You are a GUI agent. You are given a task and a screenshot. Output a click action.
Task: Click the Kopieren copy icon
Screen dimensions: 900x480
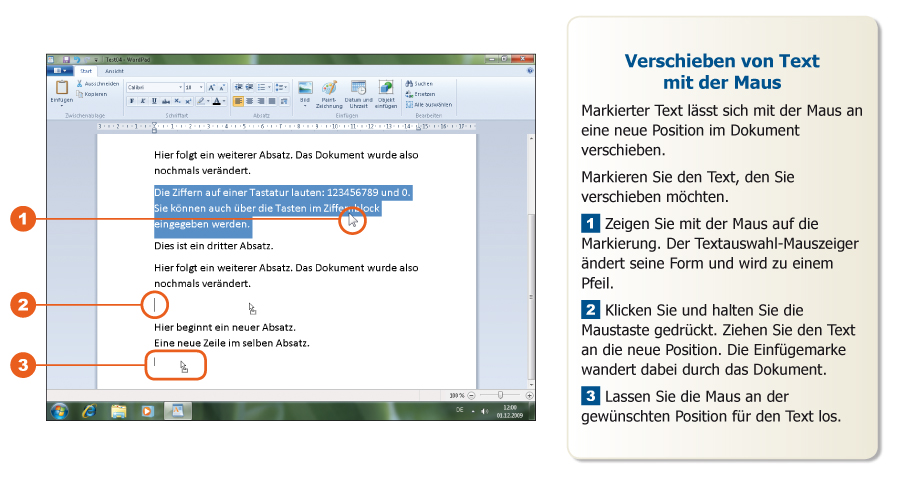[95, 94]
